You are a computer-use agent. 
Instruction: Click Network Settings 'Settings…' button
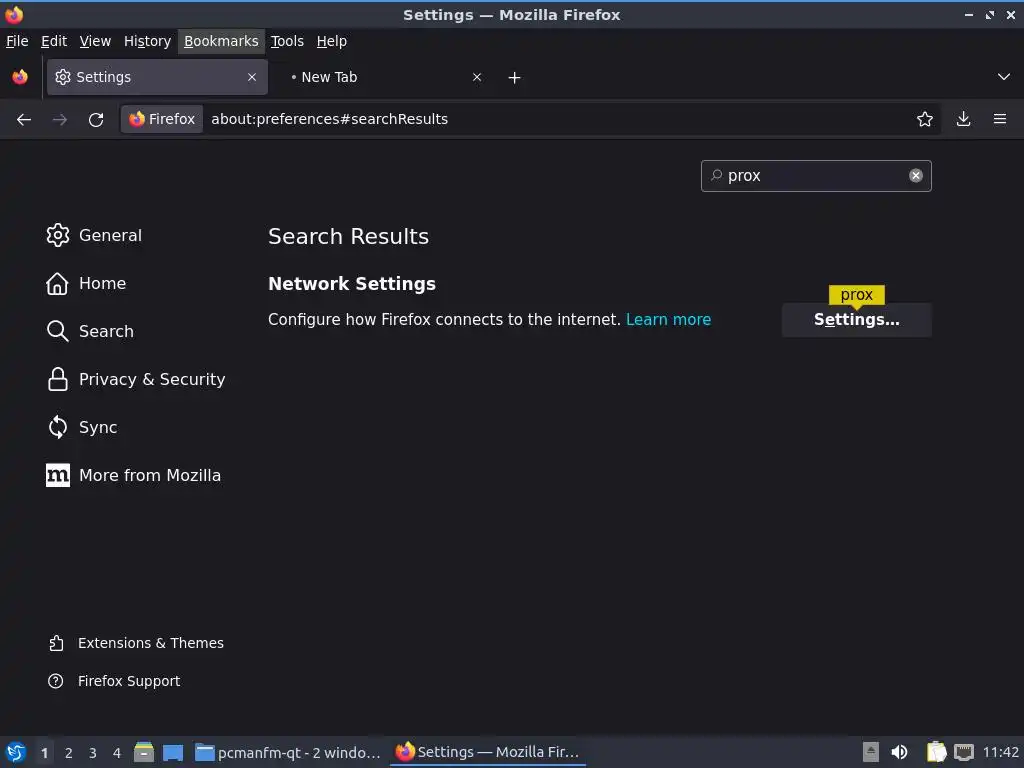coord(856,320)
